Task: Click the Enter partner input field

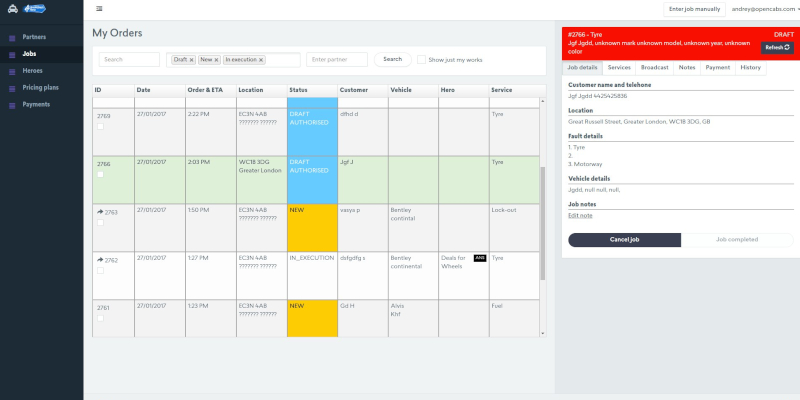Action: click(337, 60)
